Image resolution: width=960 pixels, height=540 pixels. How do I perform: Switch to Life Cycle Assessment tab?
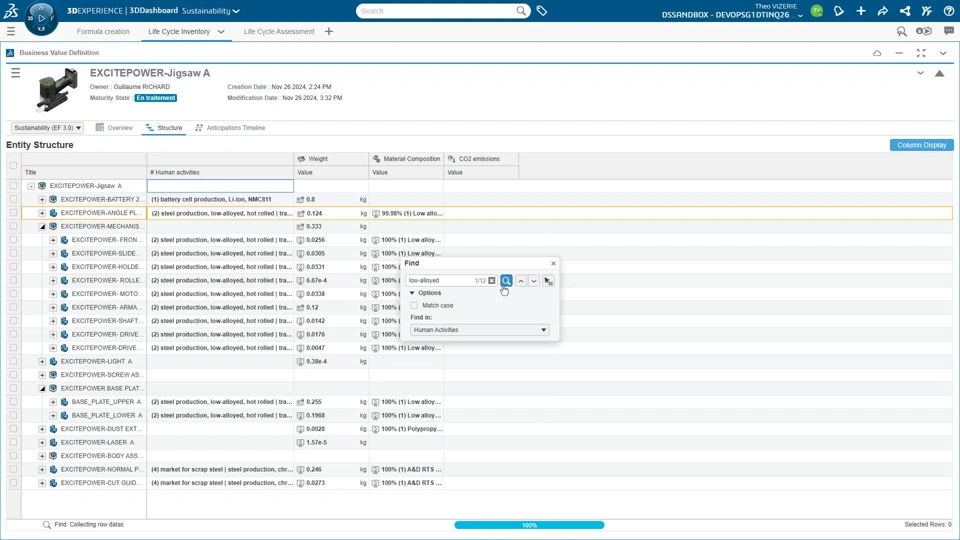coord(279,31)
